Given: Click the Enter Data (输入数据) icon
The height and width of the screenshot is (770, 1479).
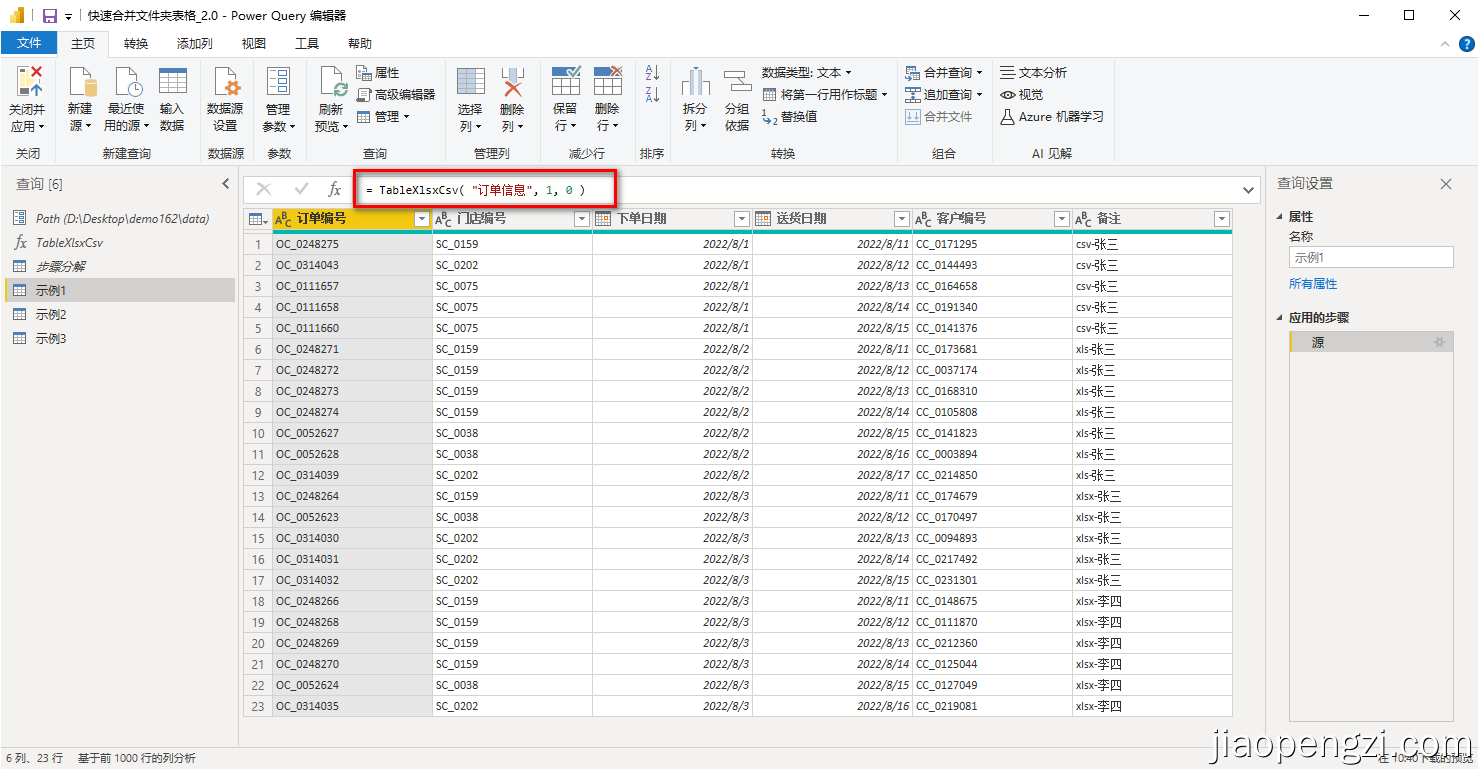Looking at the screenshot, I should [172, 80].
